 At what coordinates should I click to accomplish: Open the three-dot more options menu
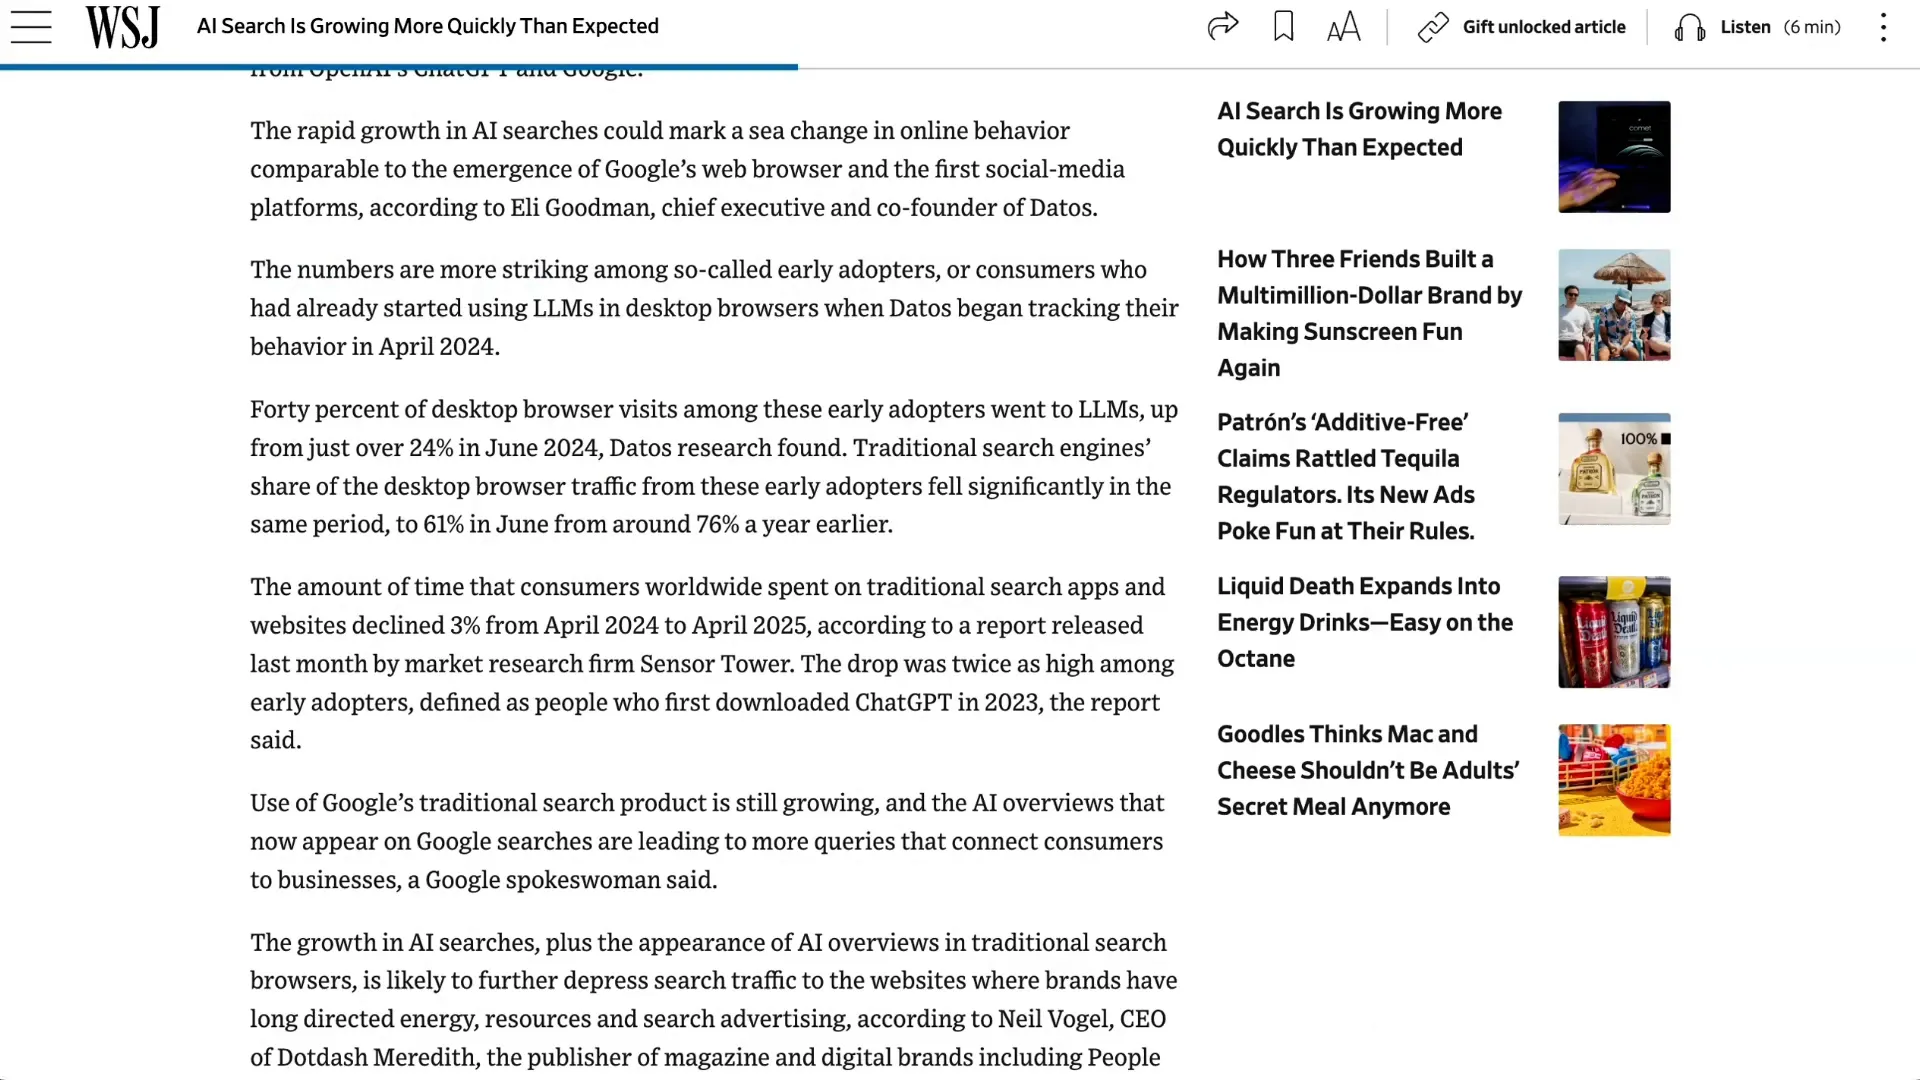[x=1883, y=27]
